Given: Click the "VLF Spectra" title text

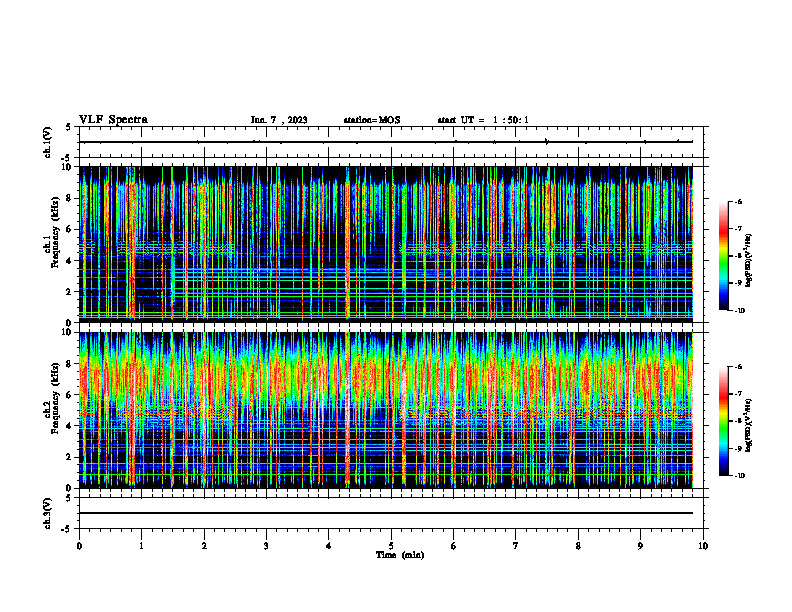Looking at the screenshot, I should tap(113, 120).
